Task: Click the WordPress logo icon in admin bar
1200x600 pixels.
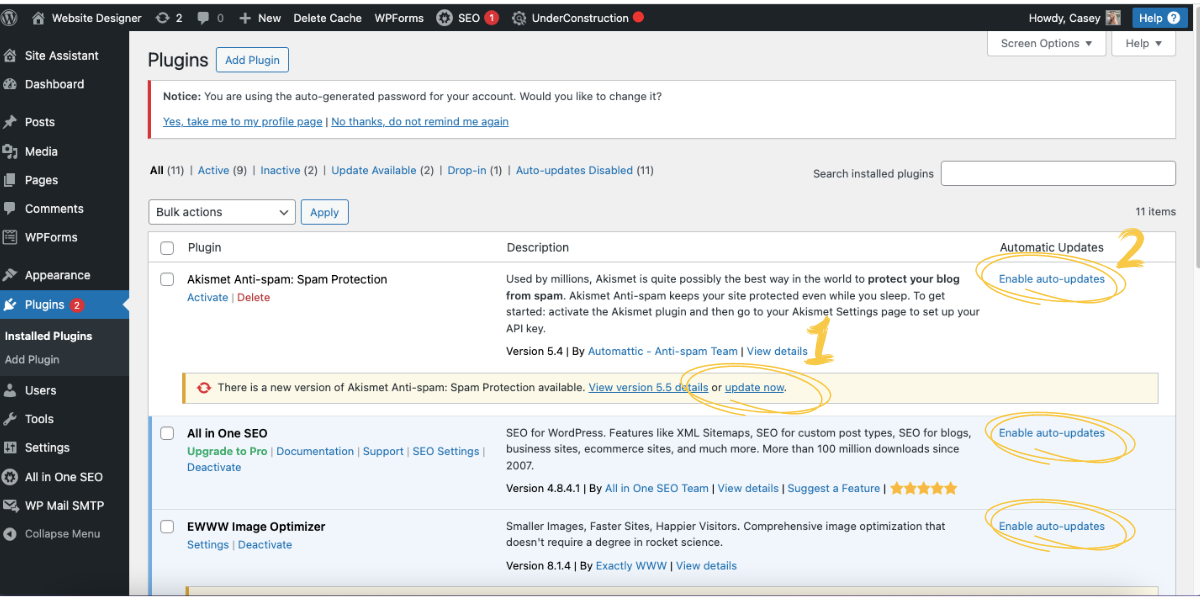Action: 10,18
